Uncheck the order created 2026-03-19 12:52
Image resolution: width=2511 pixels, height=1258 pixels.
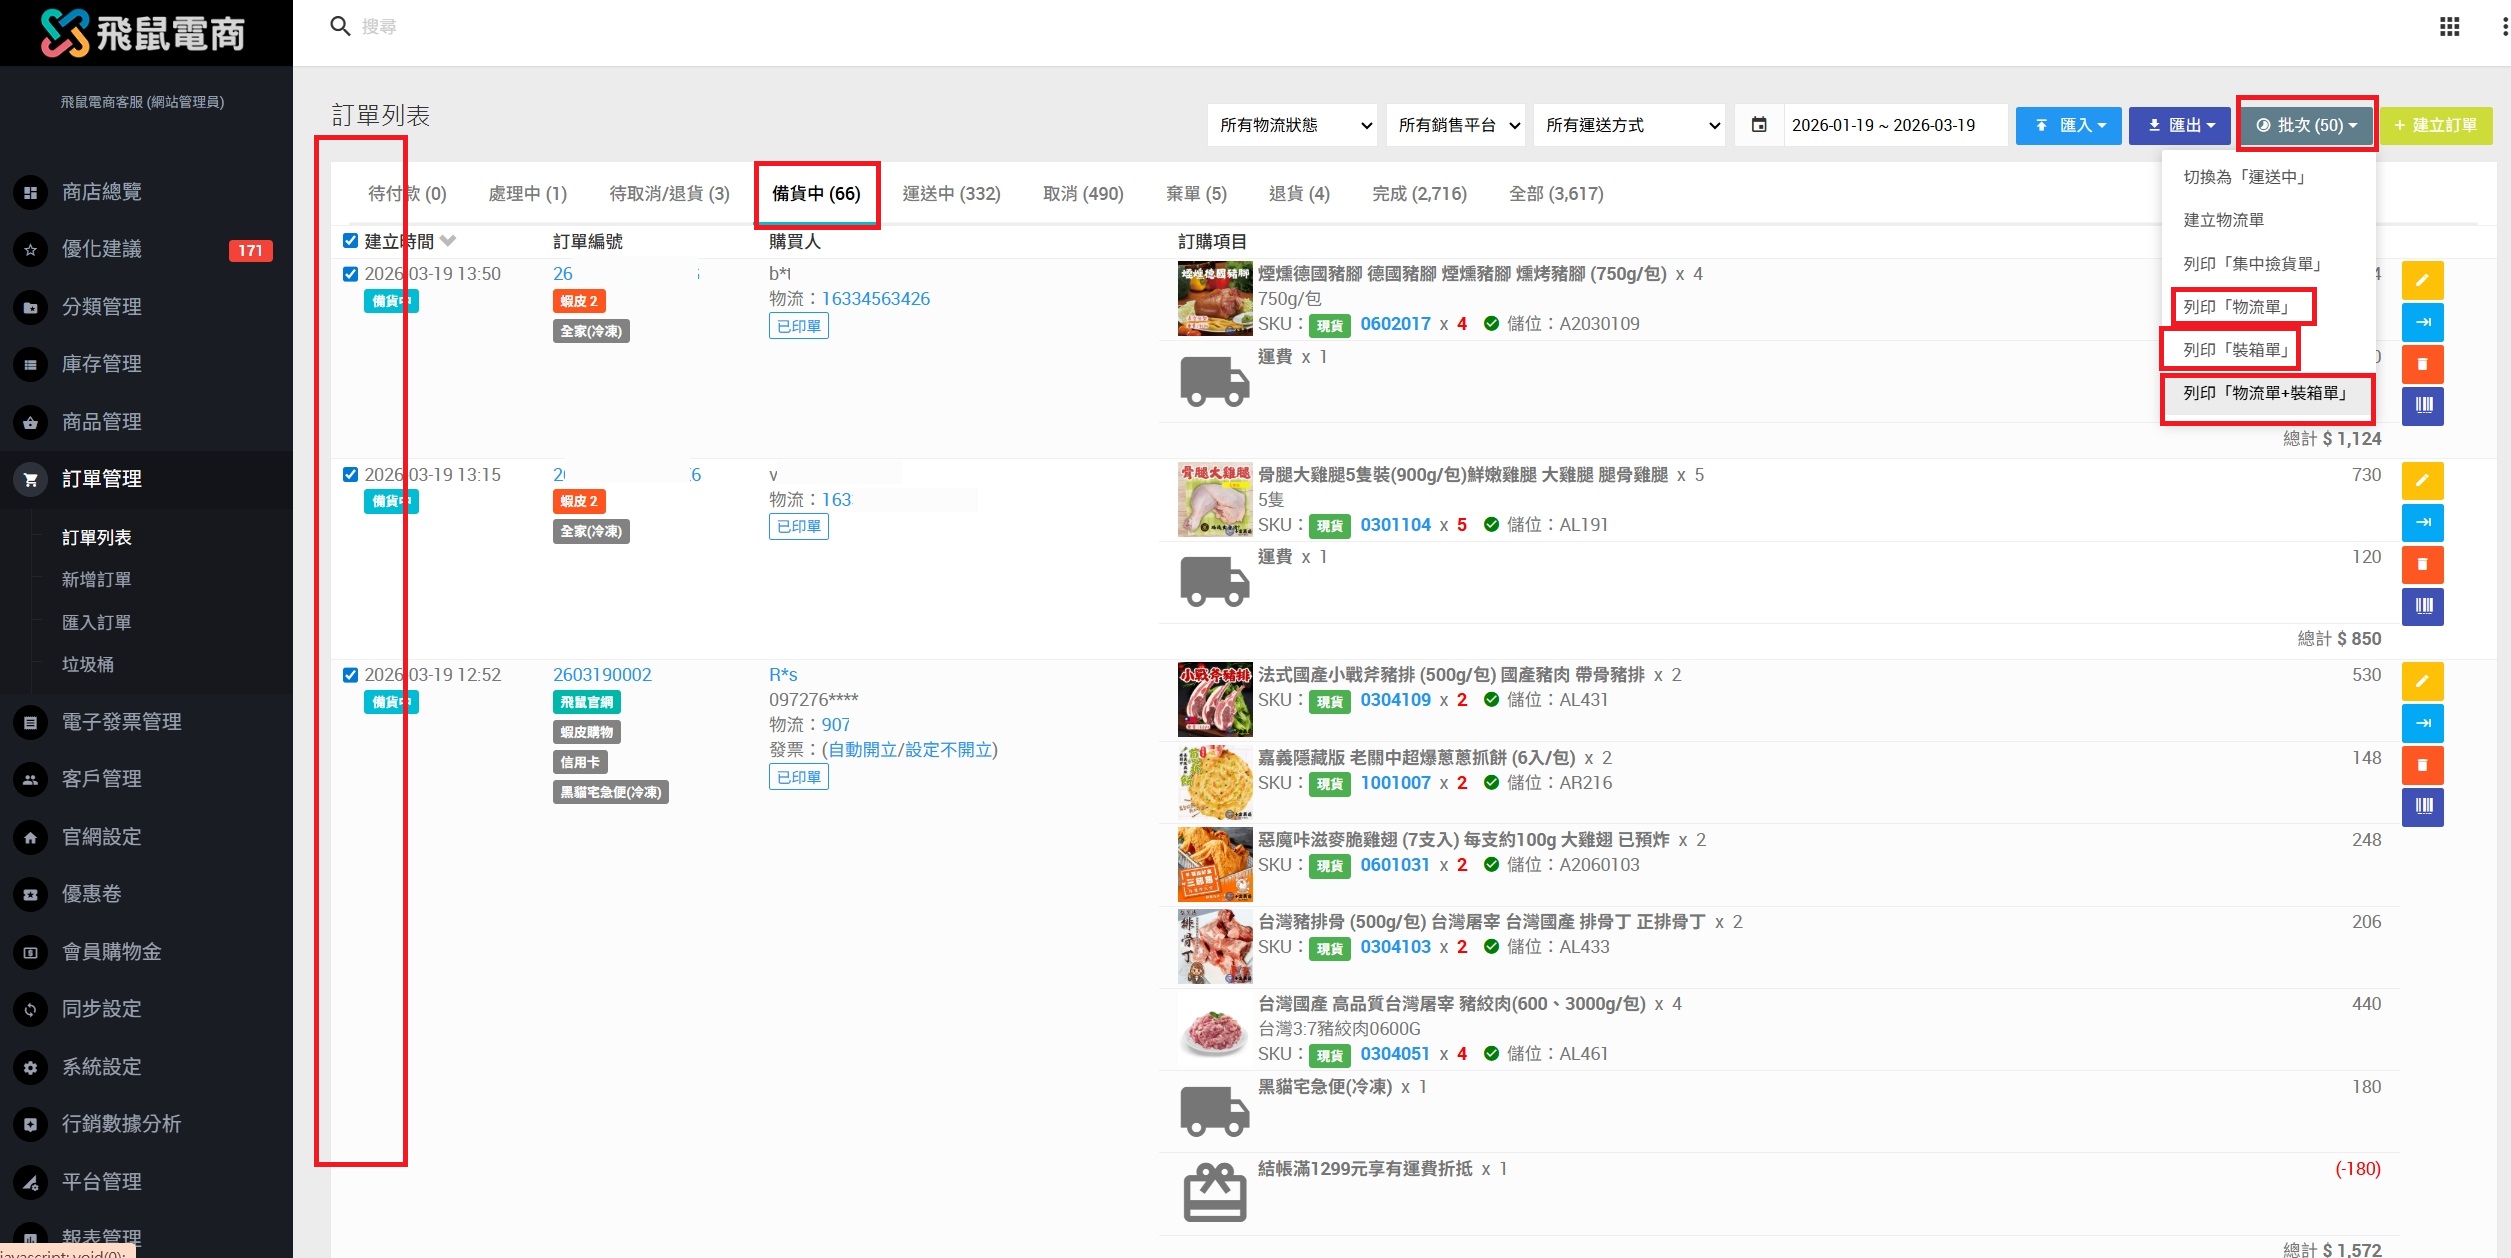pyautogui.click(x=350, y=675)
